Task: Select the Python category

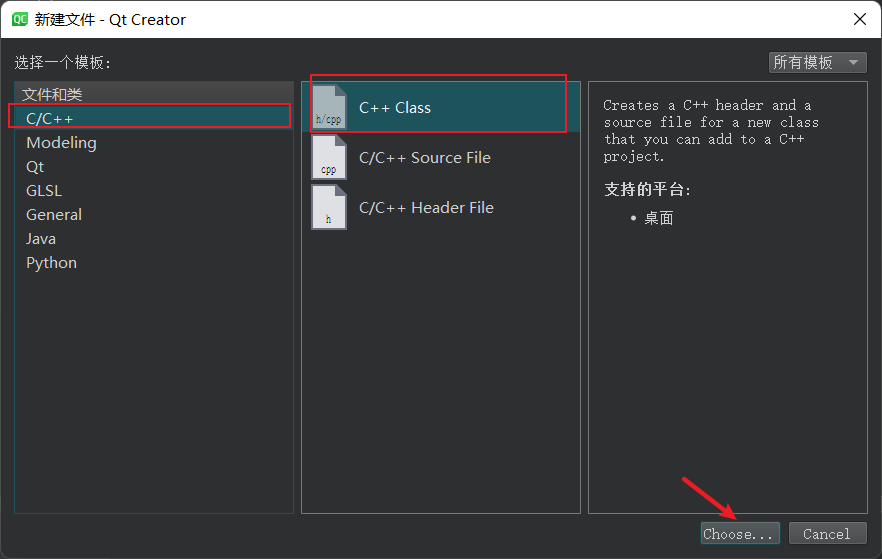Action: (x=154, y=263)
